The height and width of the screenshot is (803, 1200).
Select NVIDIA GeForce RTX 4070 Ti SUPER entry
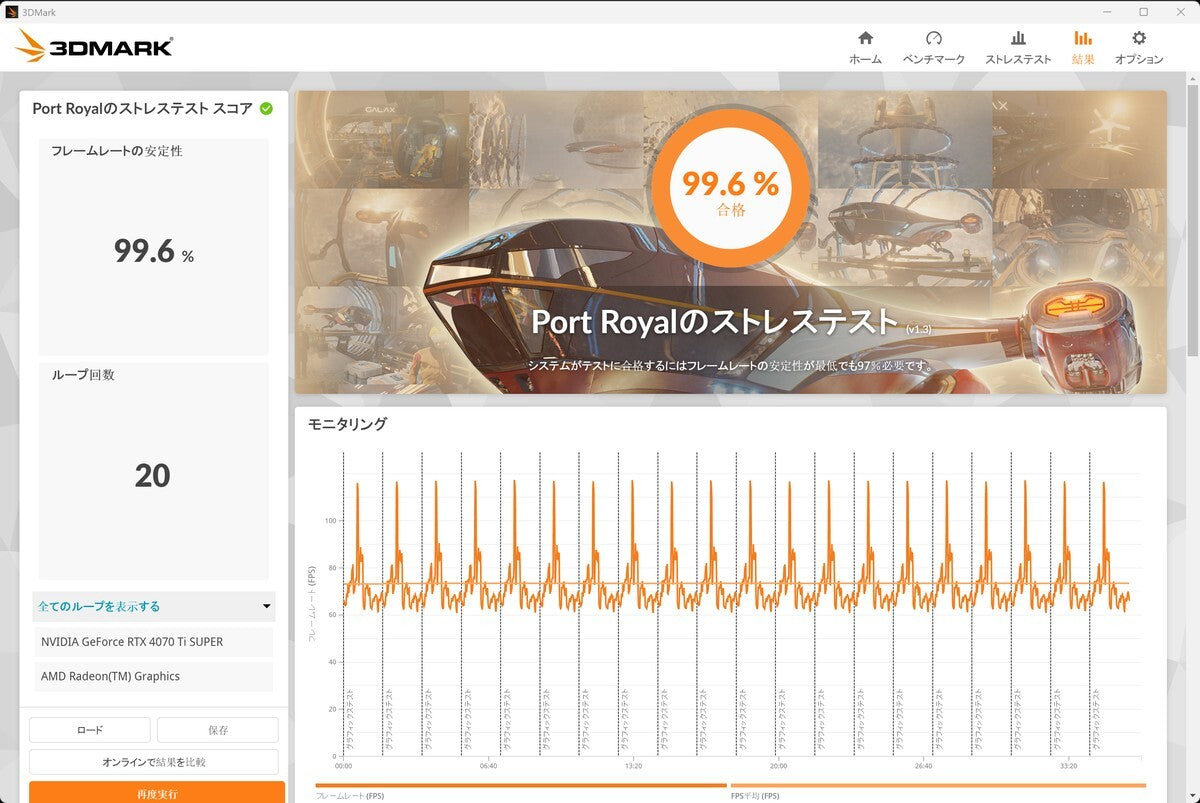(x=154, y=642)
